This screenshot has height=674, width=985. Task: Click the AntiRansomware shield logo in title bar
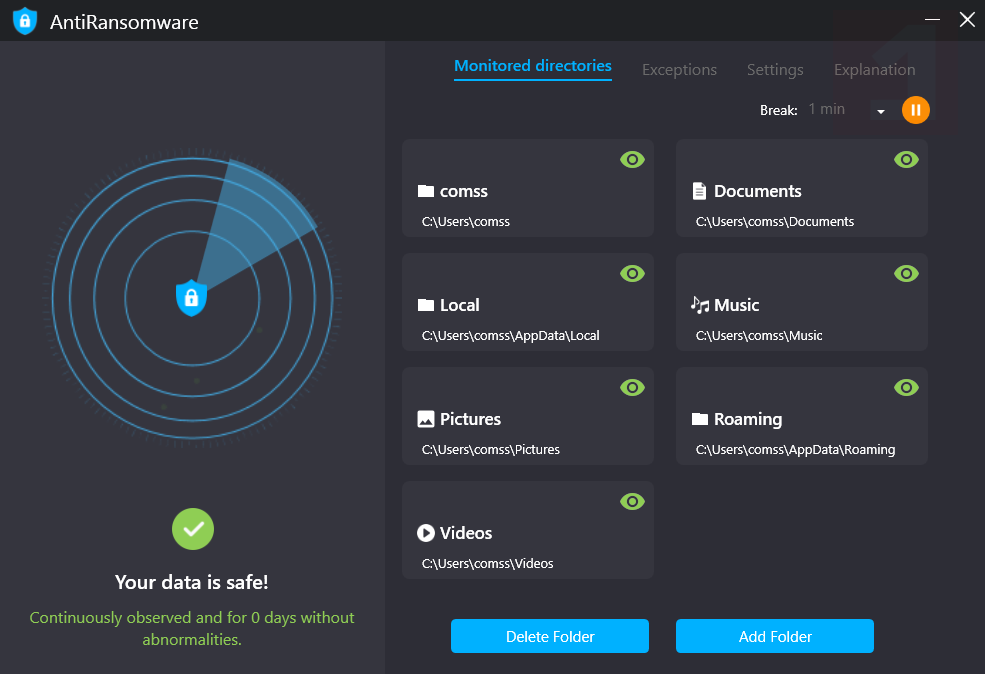25,21
